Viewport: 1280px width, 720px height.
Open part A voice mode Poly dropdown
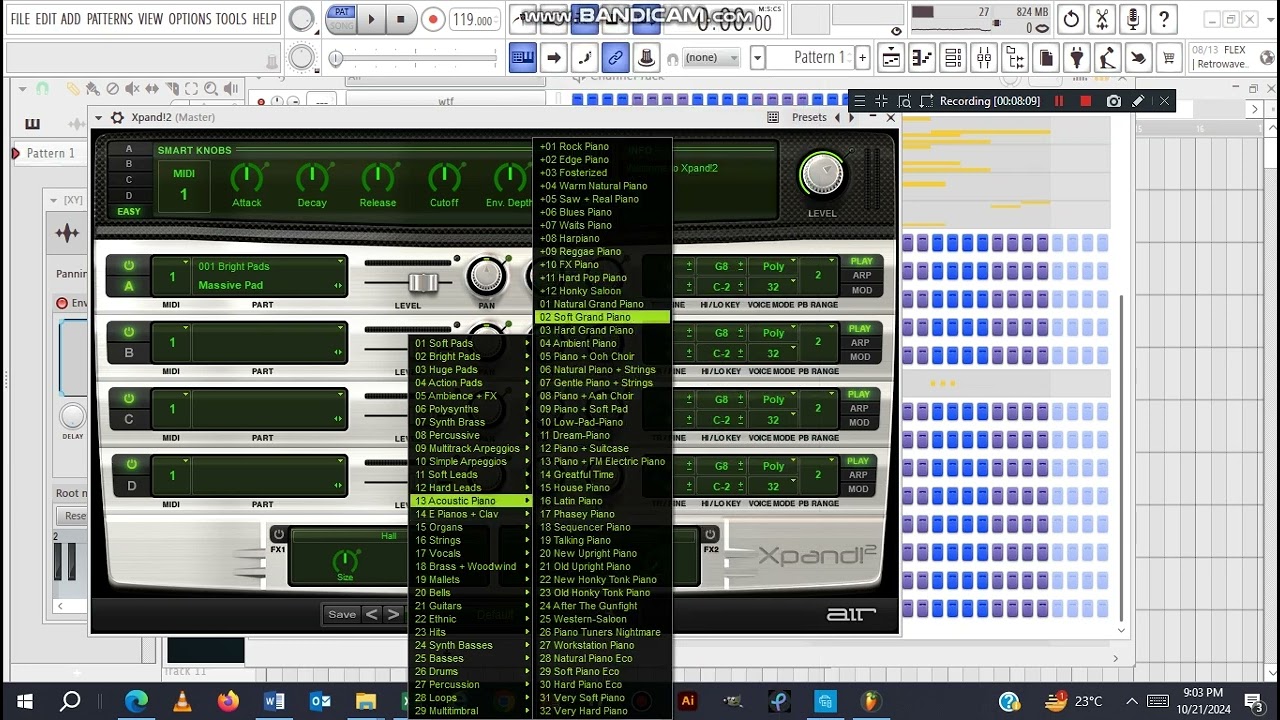click(773, 266)
